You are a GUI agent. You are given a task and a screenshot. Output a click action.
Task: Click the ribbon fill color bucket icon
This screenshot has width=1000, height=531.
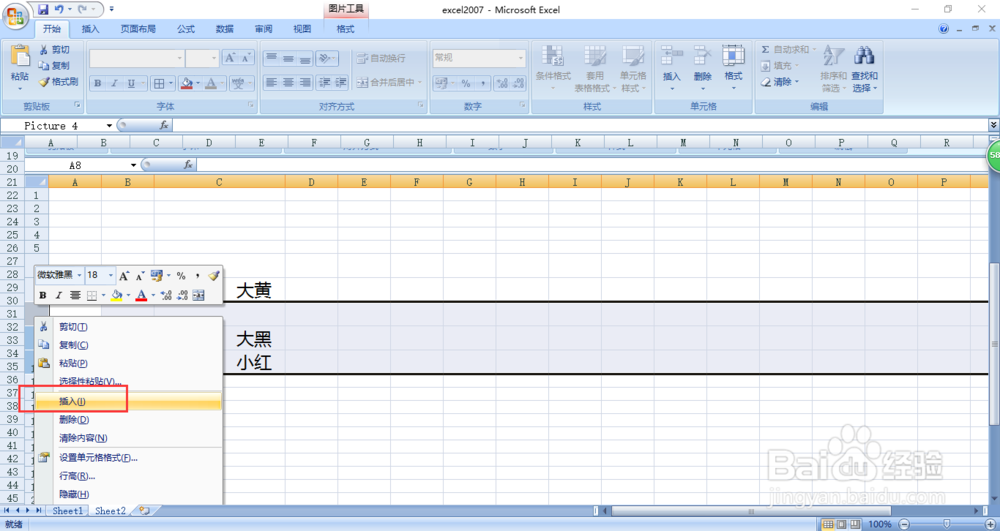click(187, 83)
